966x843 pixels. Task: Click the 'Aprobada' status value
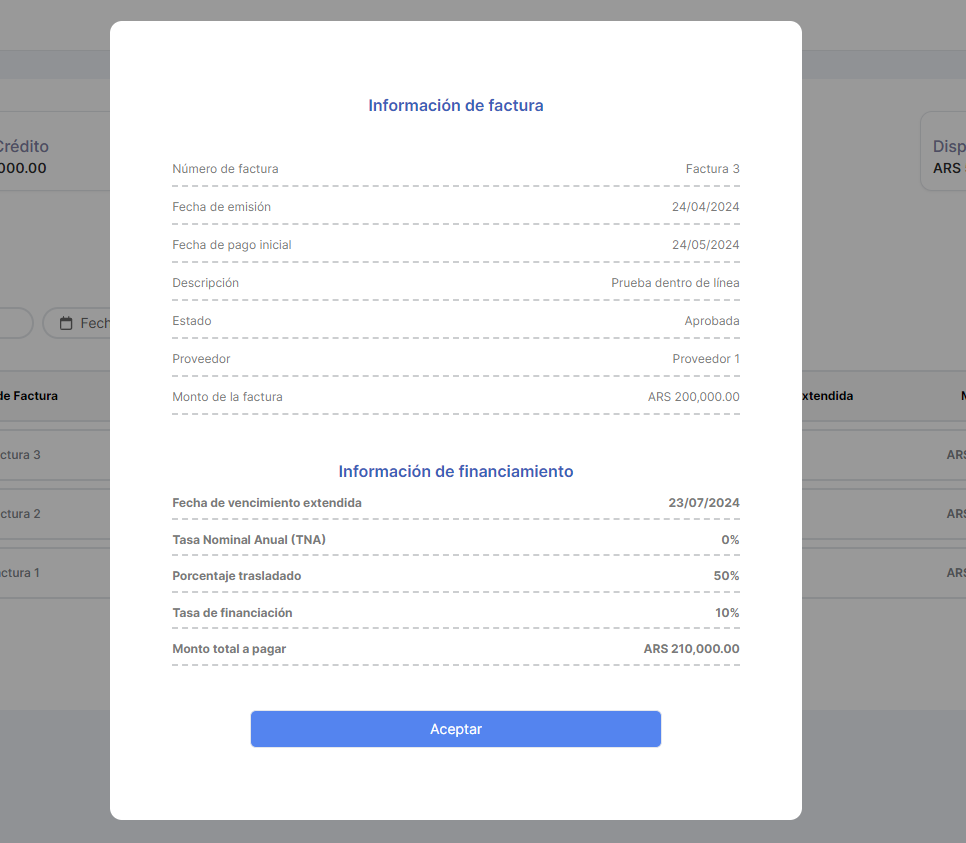[711, 321]
